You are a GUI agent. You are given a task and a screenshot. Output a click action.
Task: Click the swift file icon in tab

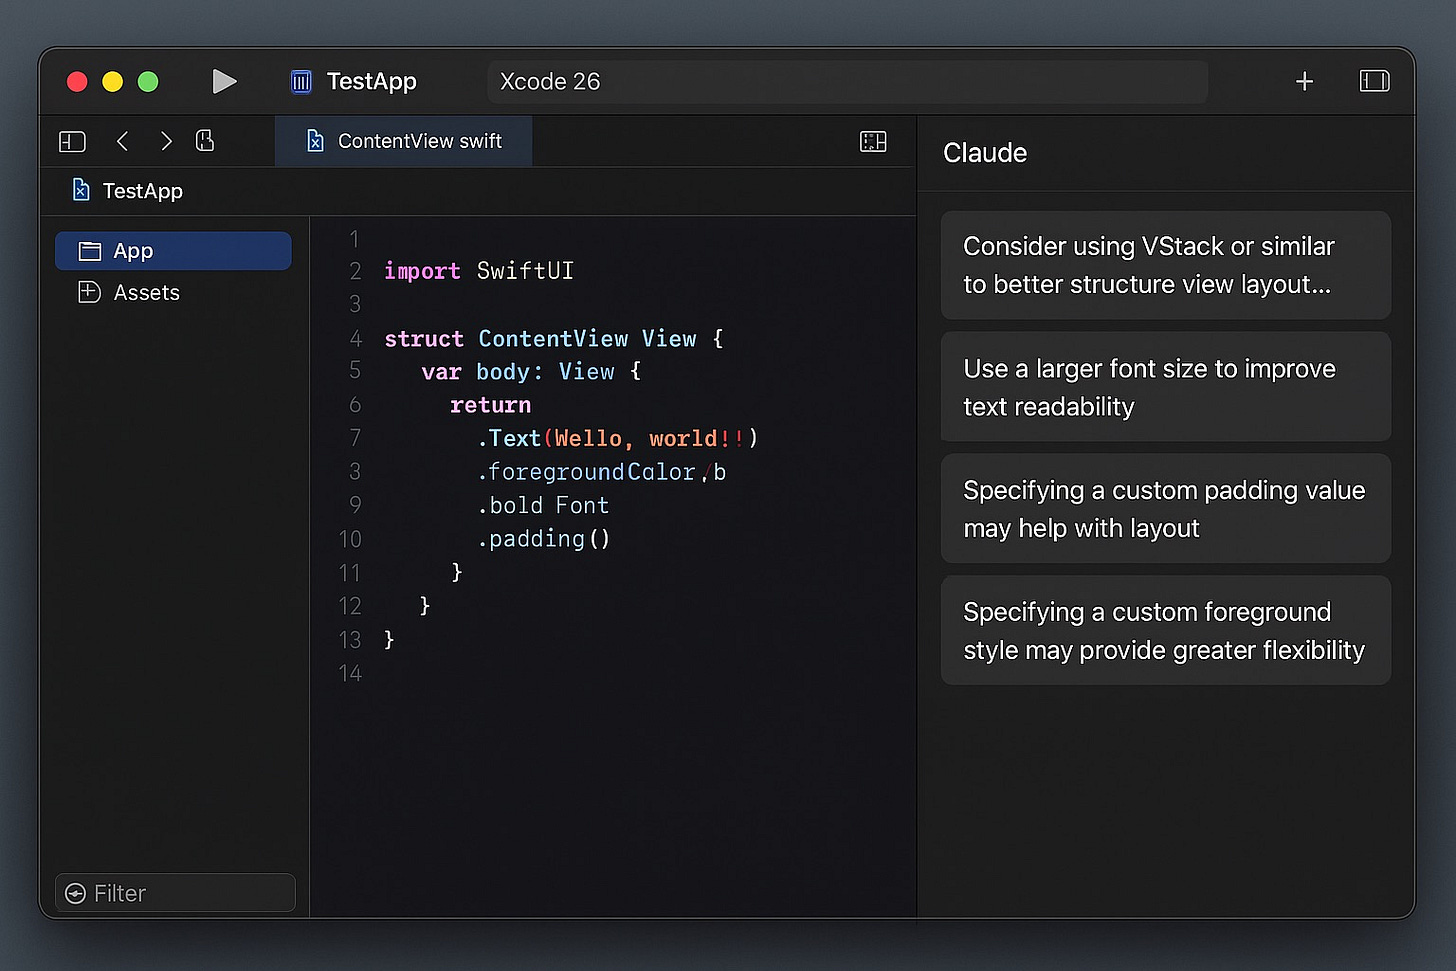(x=315, y=141)
